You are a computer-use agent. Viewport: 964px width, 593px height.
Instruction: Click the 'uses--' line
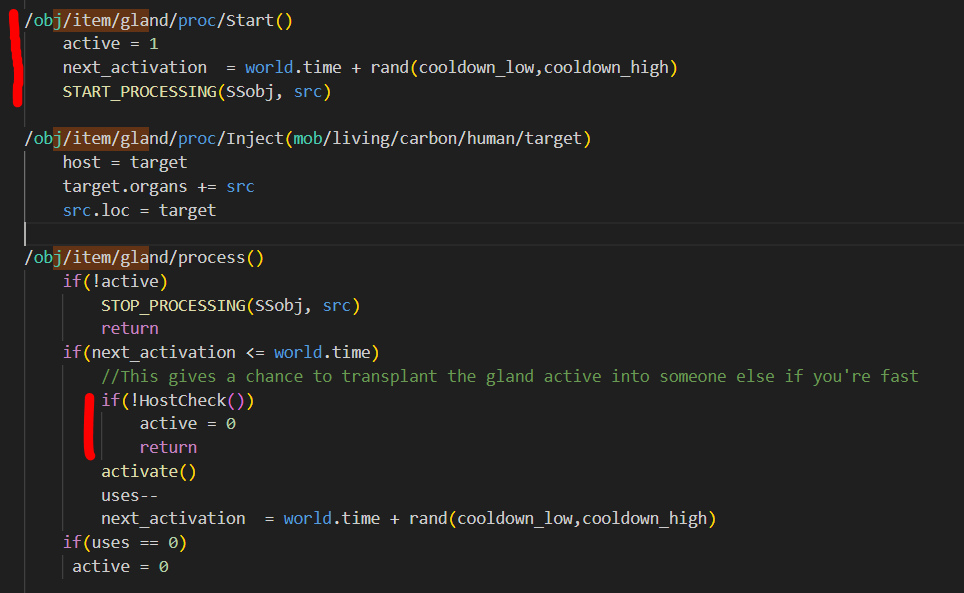[130, 495]
